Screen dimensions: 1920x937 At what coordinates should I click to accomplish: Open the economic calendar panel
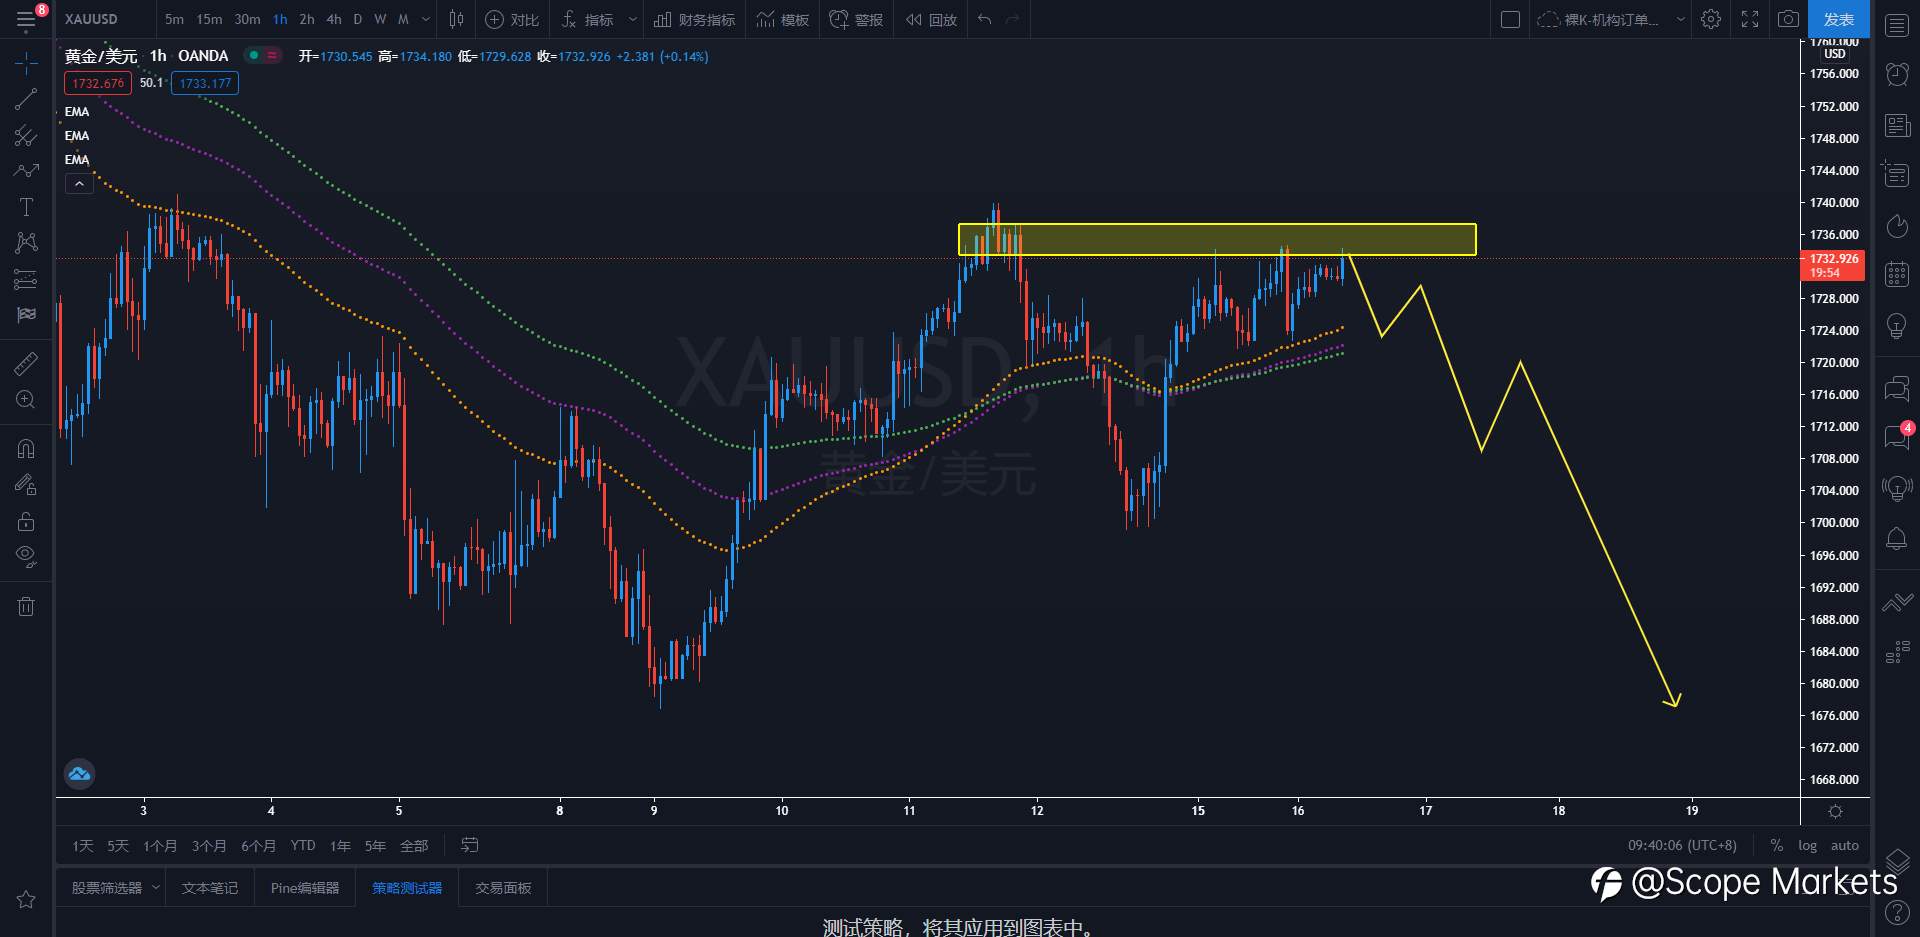[1897, 274]
